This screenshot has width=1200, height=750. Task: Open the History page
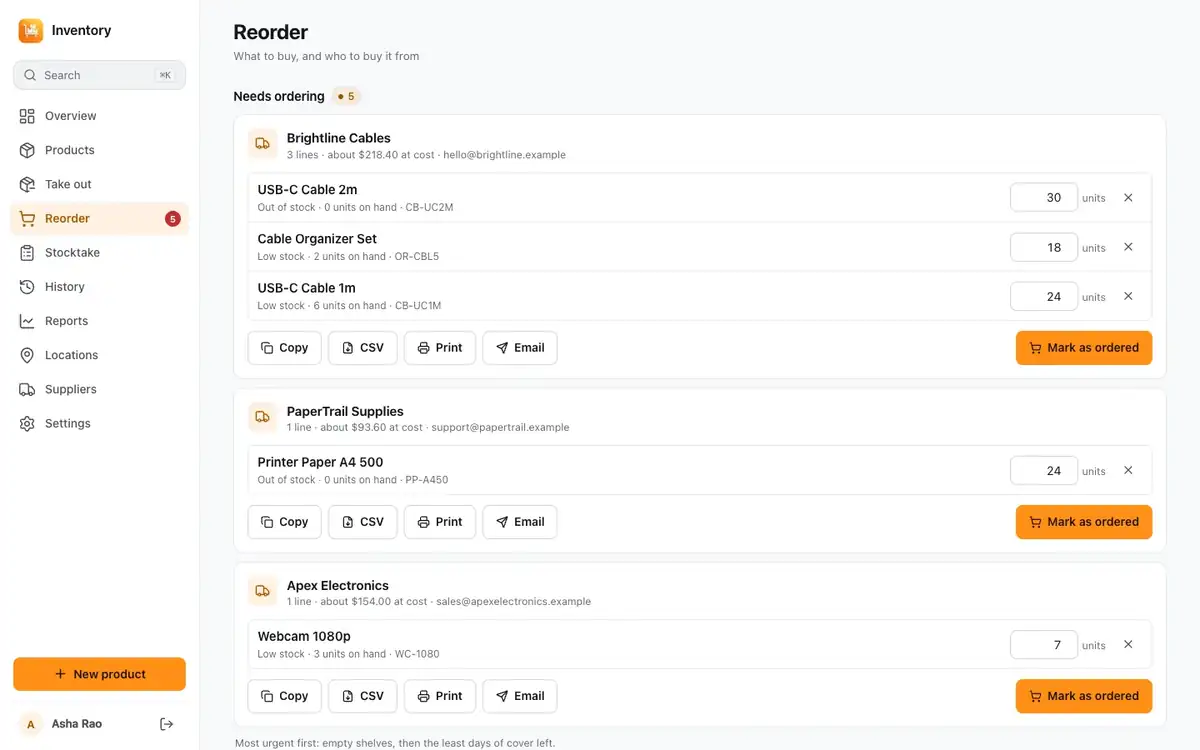click(99, 287)
